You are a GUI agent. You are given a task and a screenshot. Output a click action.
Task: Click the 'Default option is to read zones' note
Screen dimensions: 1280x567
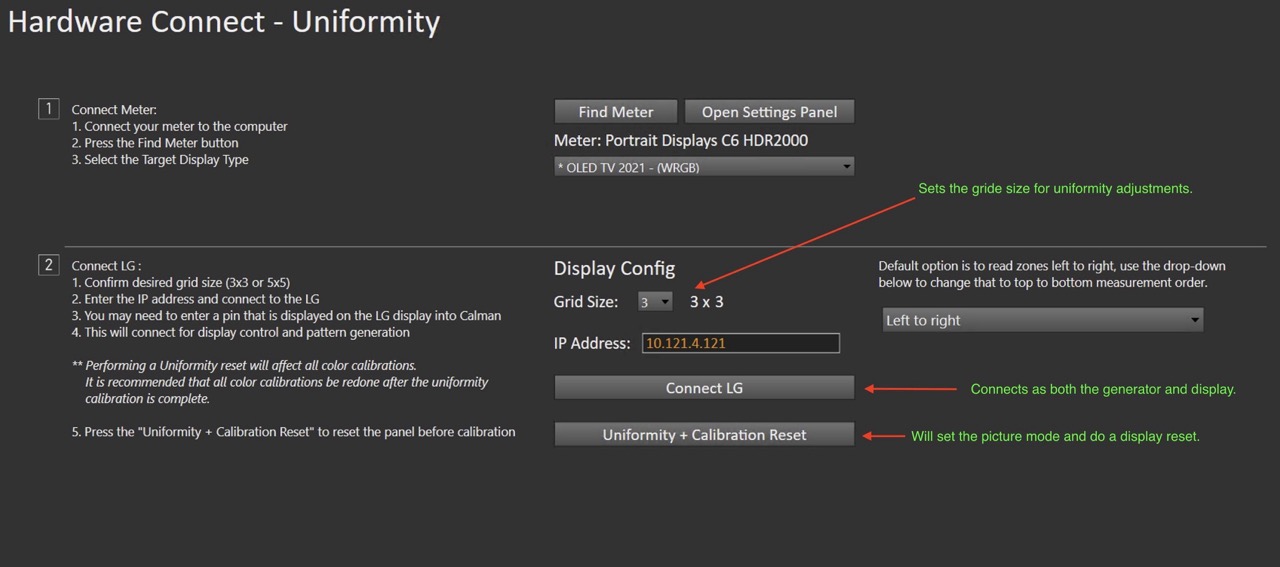coord(1052,274)
